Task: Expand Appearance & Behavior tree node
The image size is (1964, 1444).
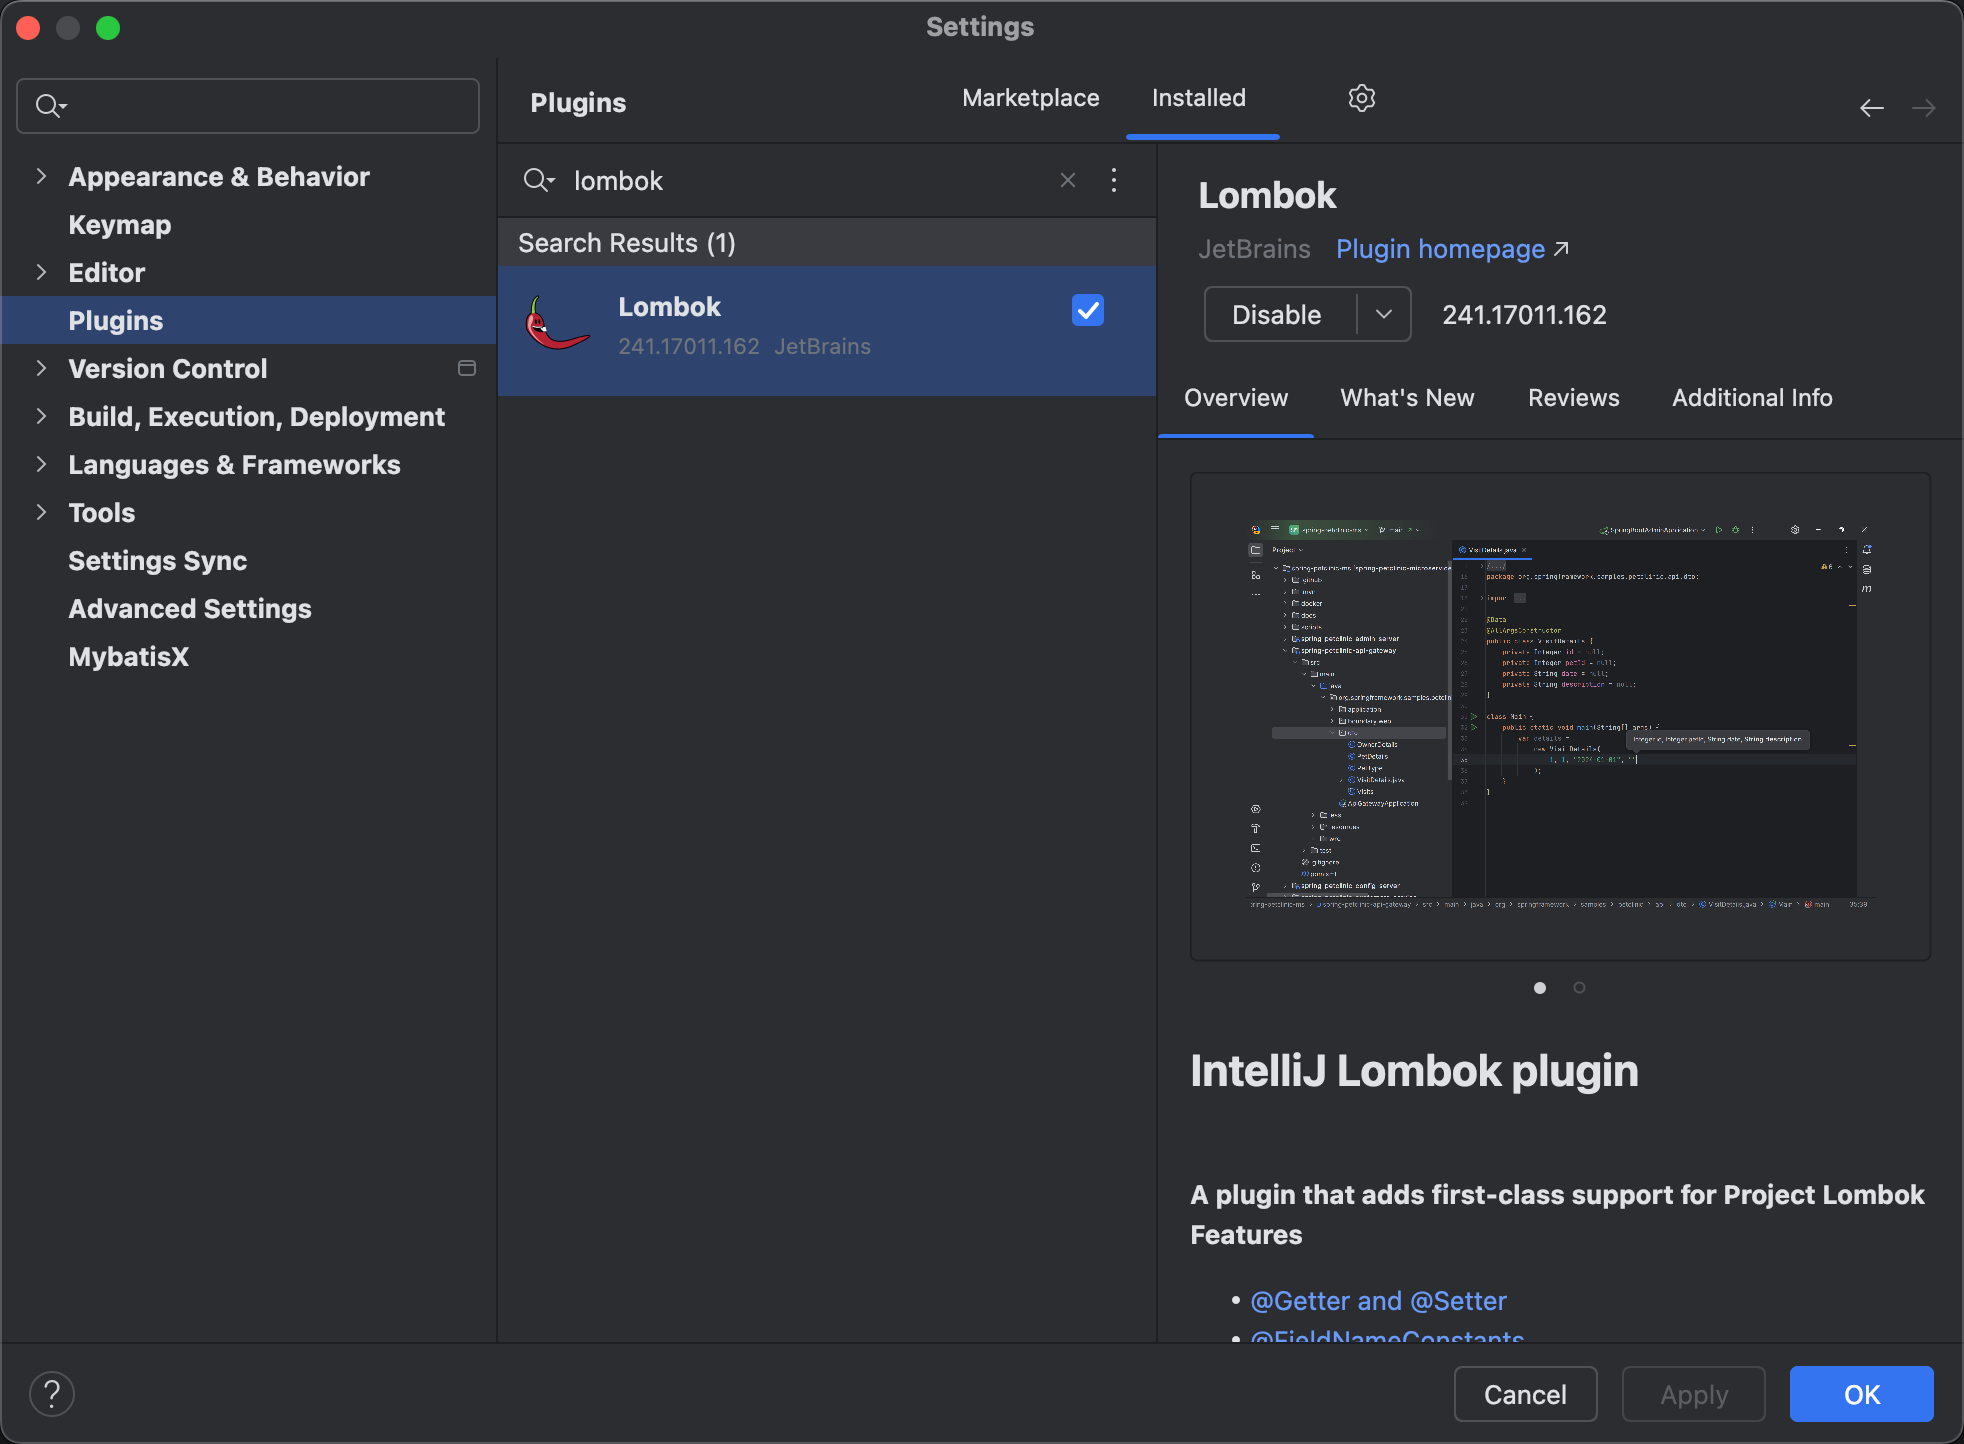Action: (x=41, y=177)
